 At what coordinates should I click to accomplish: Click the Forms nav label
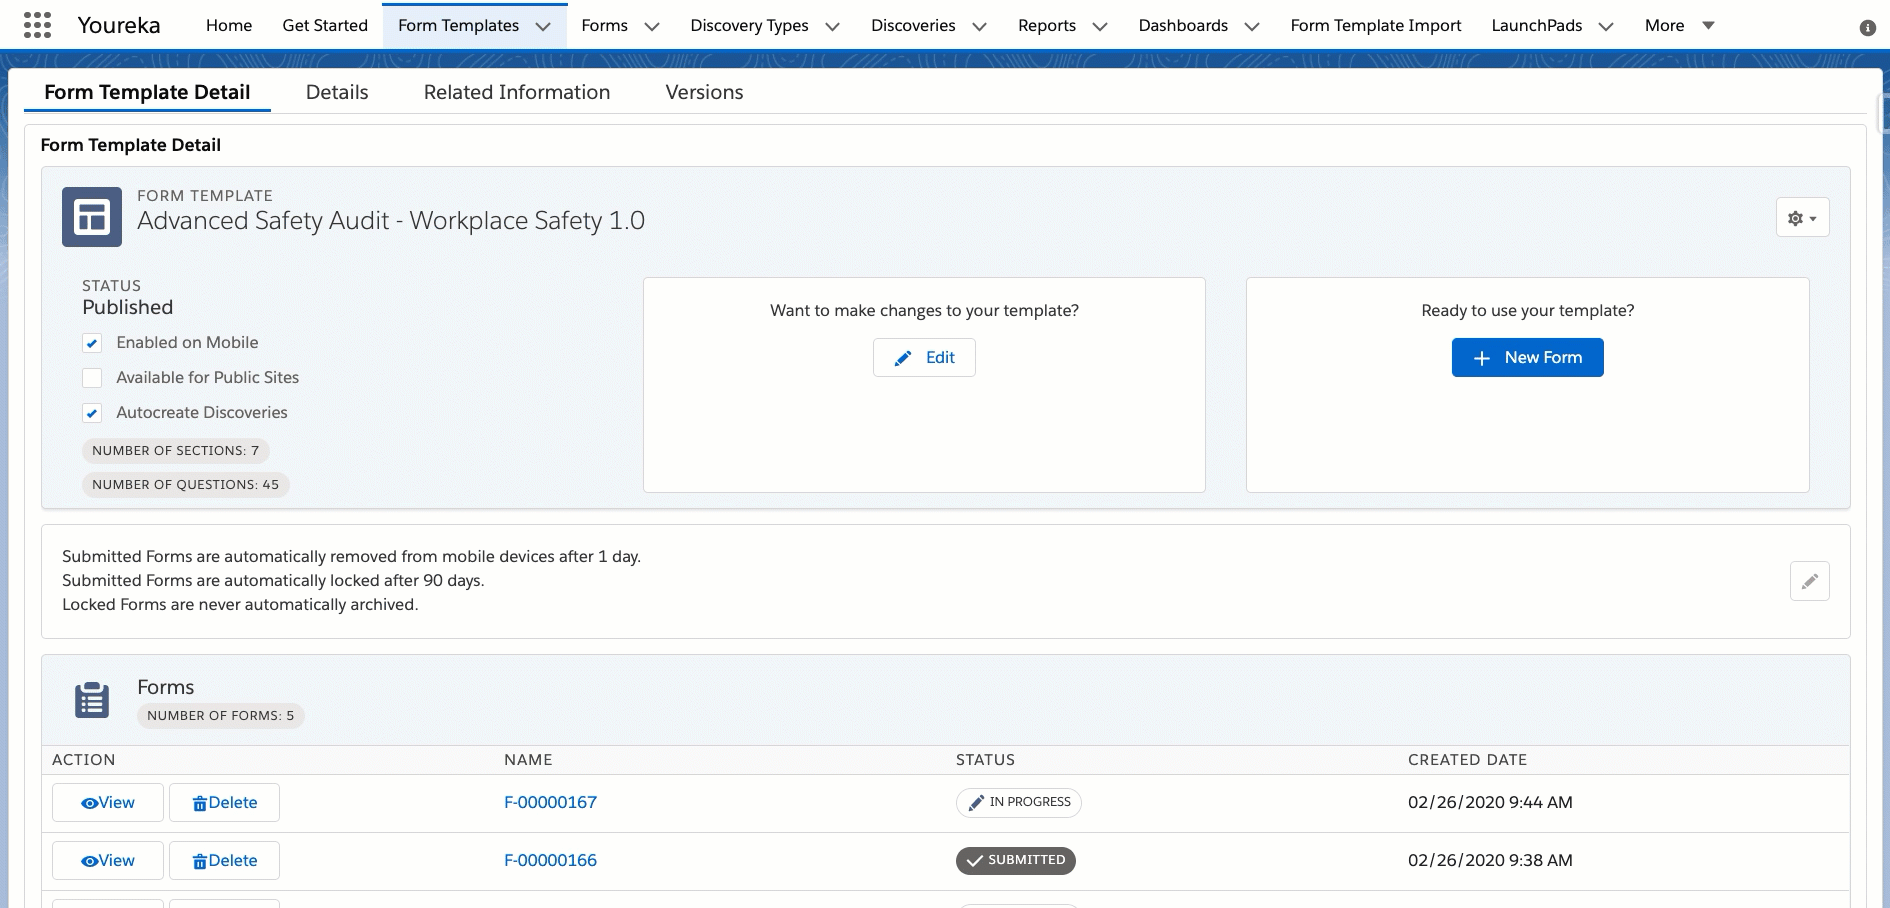[604, 25]
